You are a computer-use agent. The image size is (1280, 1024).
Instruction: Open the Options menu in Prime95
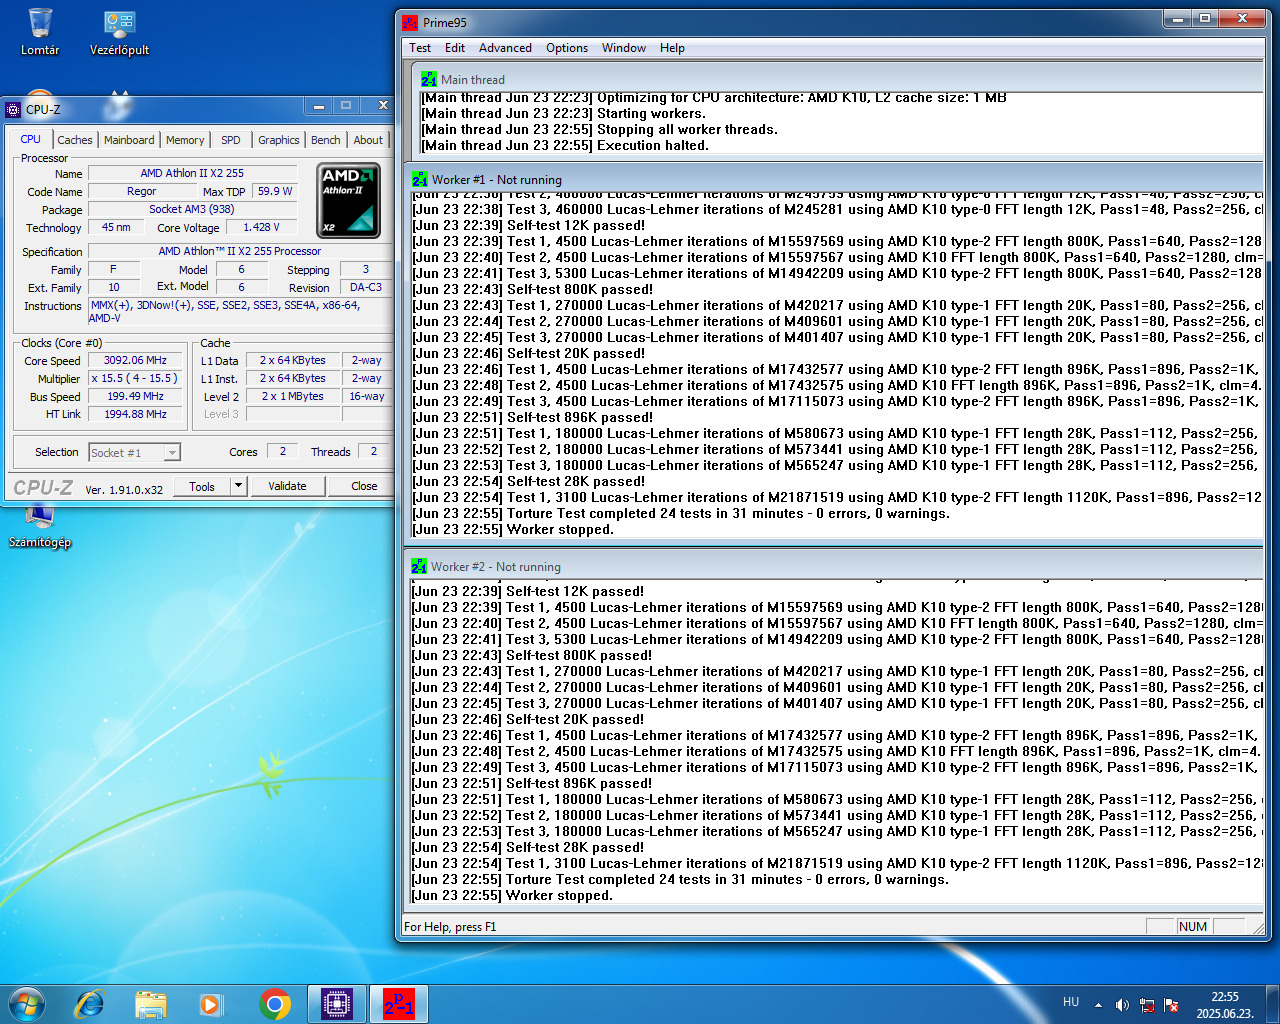(567, 48)
